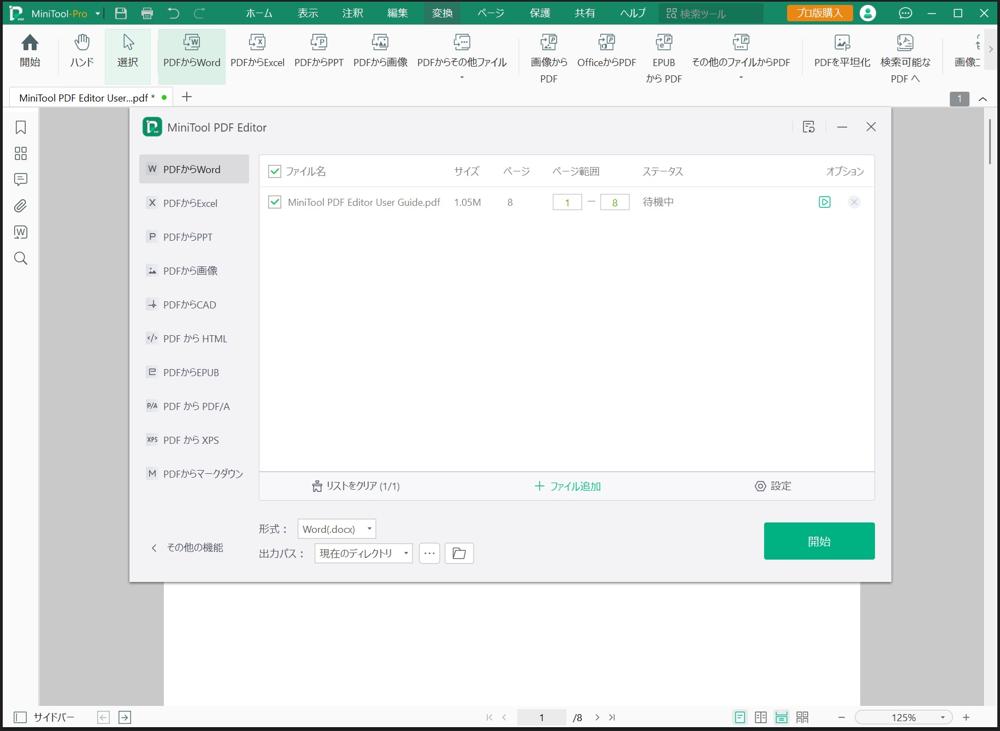This screenshot has width=1000, height=731.
Task: Choose 画像からPDF in the ribbon
Action: click(x=548, y=58)
